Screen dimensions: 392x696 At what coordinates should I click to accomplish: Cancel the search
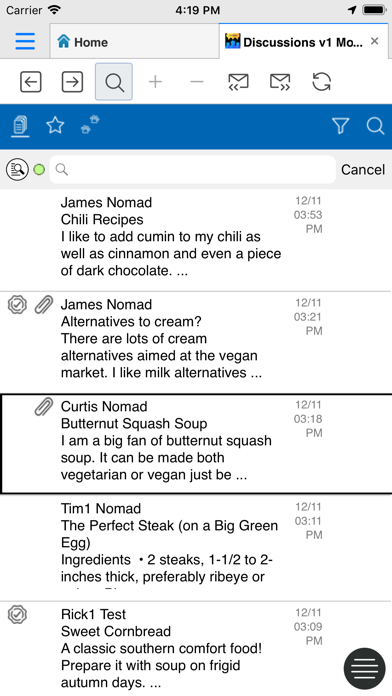tap(363, 170)
